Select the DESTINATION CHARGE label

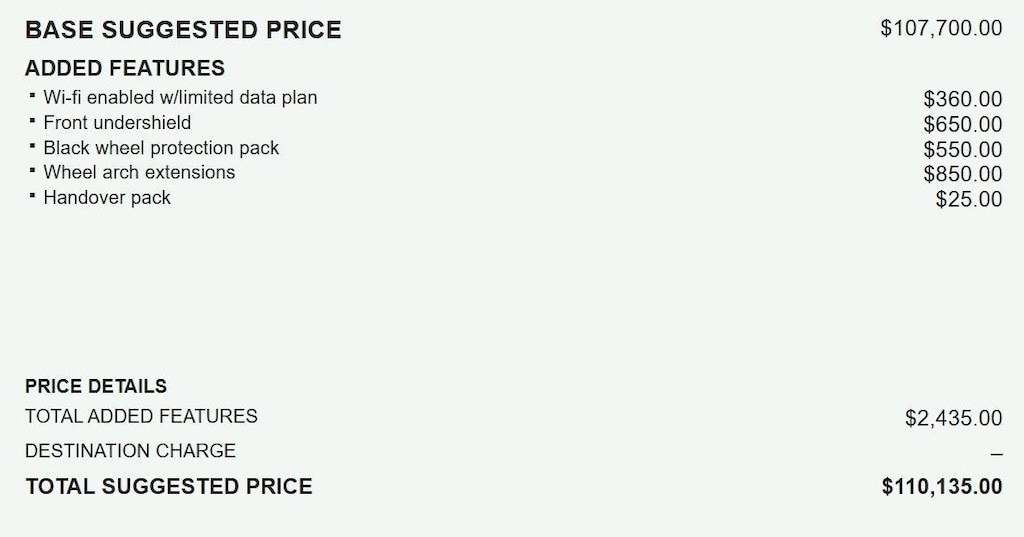tap(130, 451)
